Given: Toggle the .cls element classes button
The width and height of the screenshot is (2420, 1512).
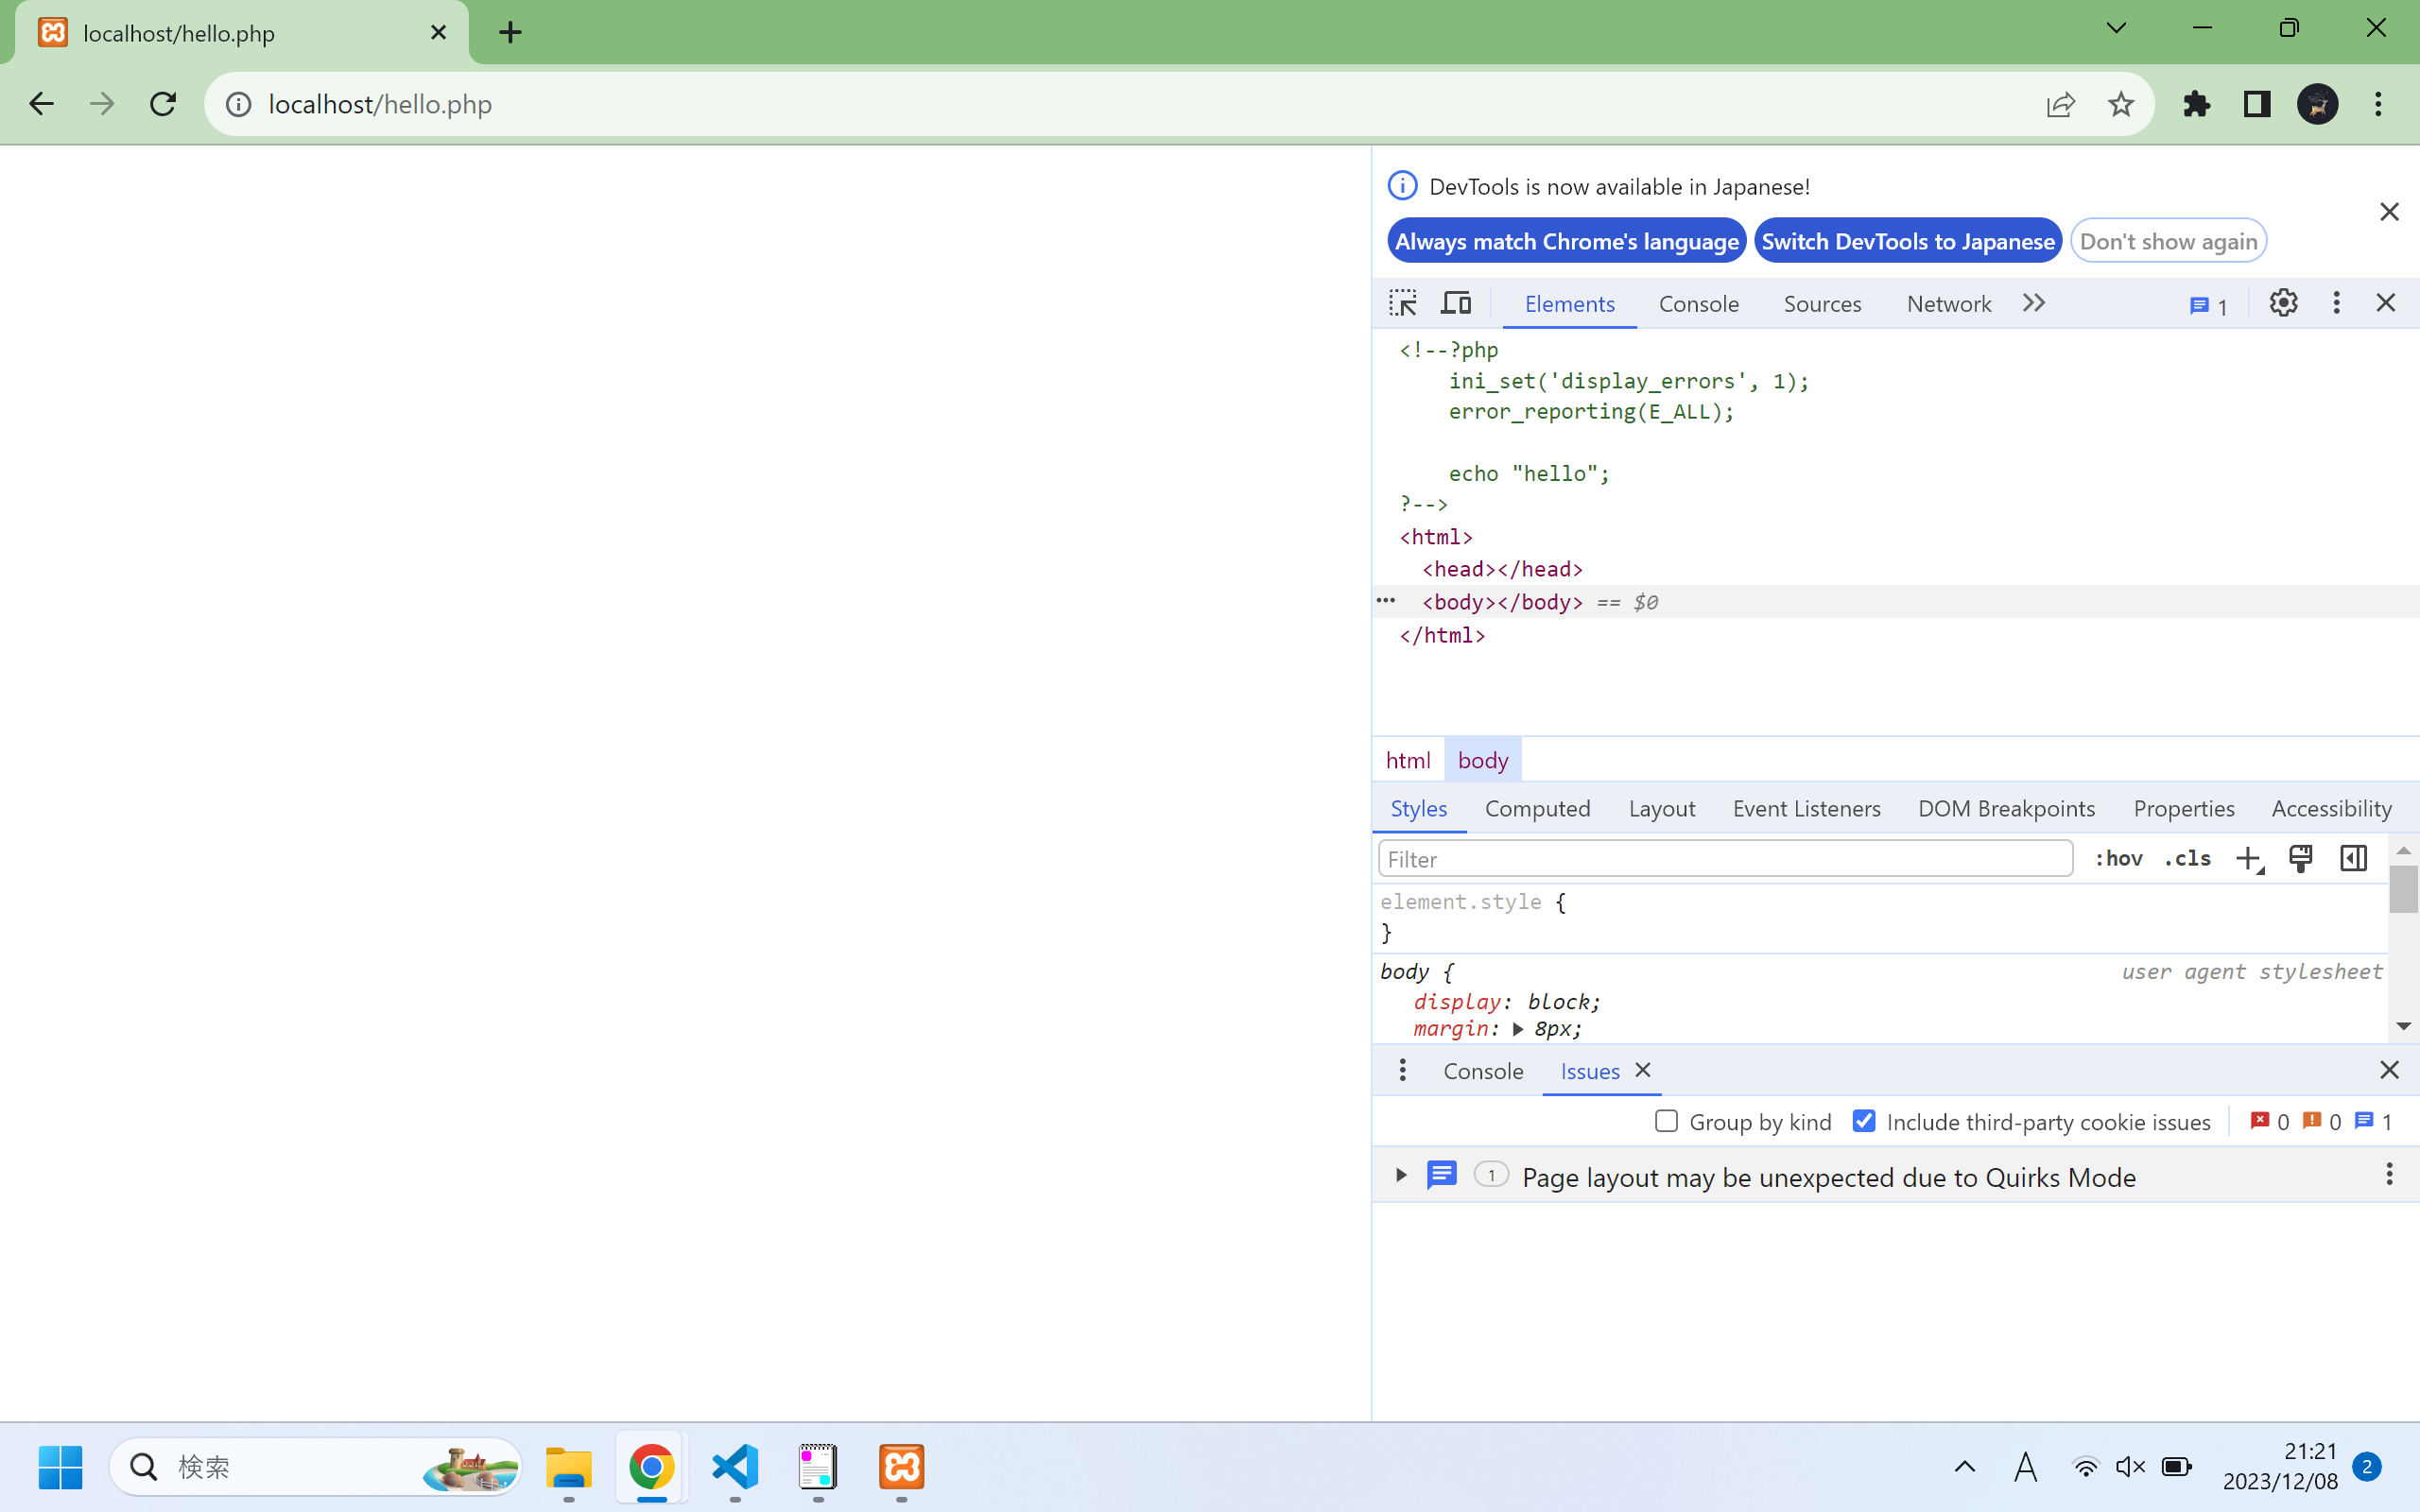Looking at the screenshot, I should coord(2187,859).
